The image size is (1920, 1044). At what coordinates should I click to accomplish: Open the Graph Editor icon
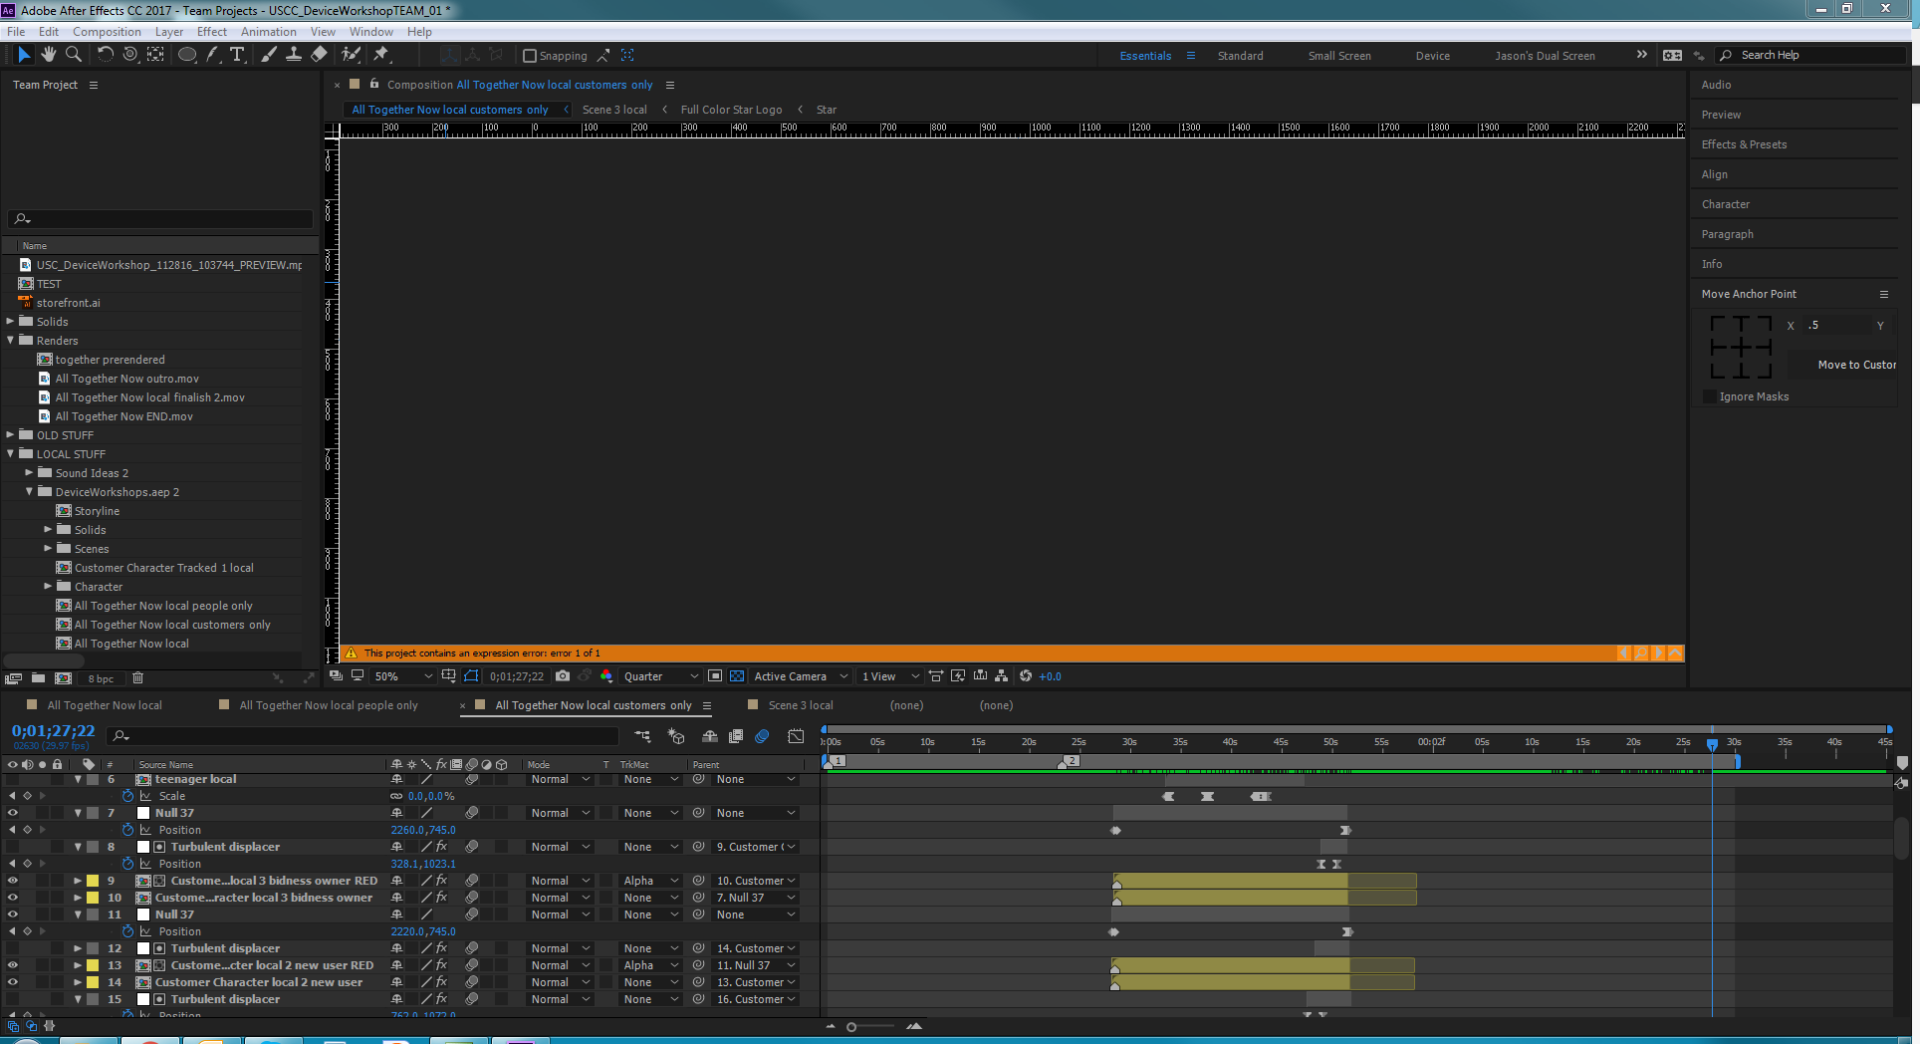click(x=796, y=737)
